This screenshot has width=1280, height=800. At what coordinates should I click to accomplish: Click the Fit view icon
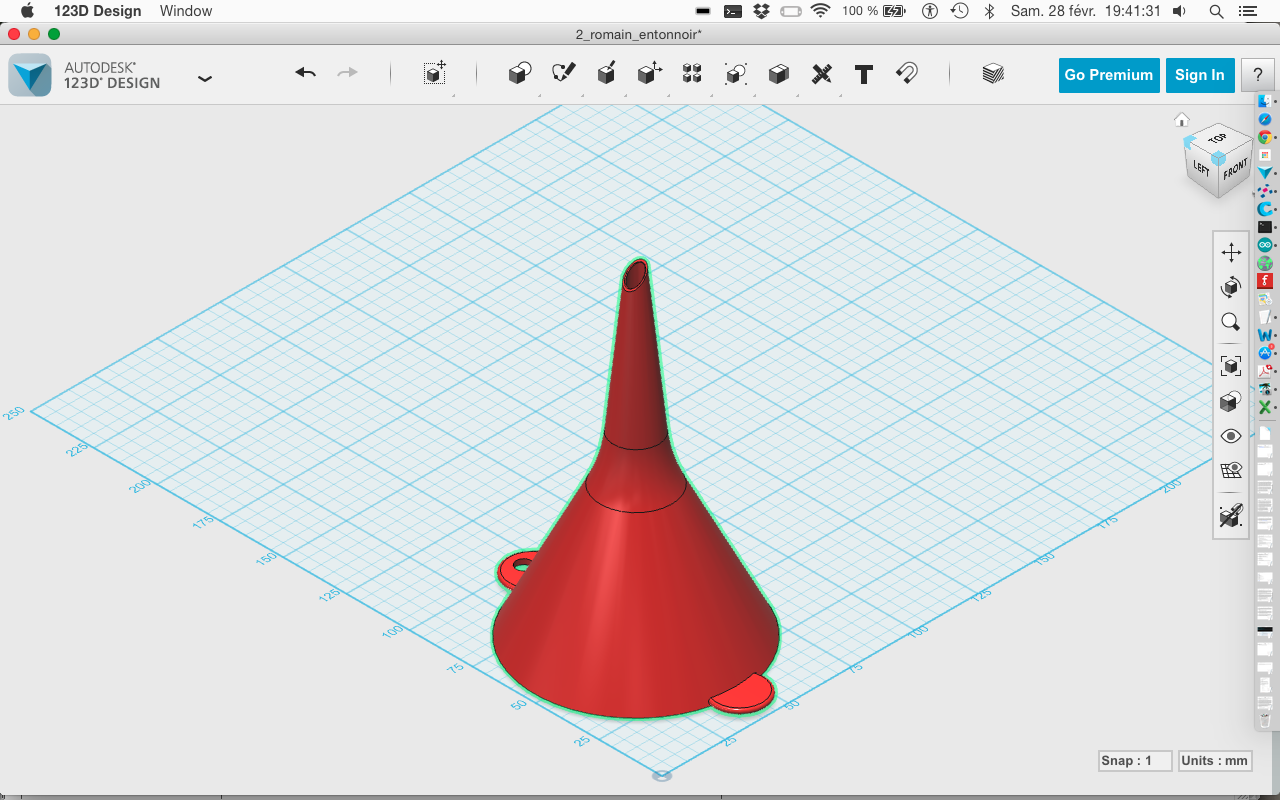[1231, 366]
